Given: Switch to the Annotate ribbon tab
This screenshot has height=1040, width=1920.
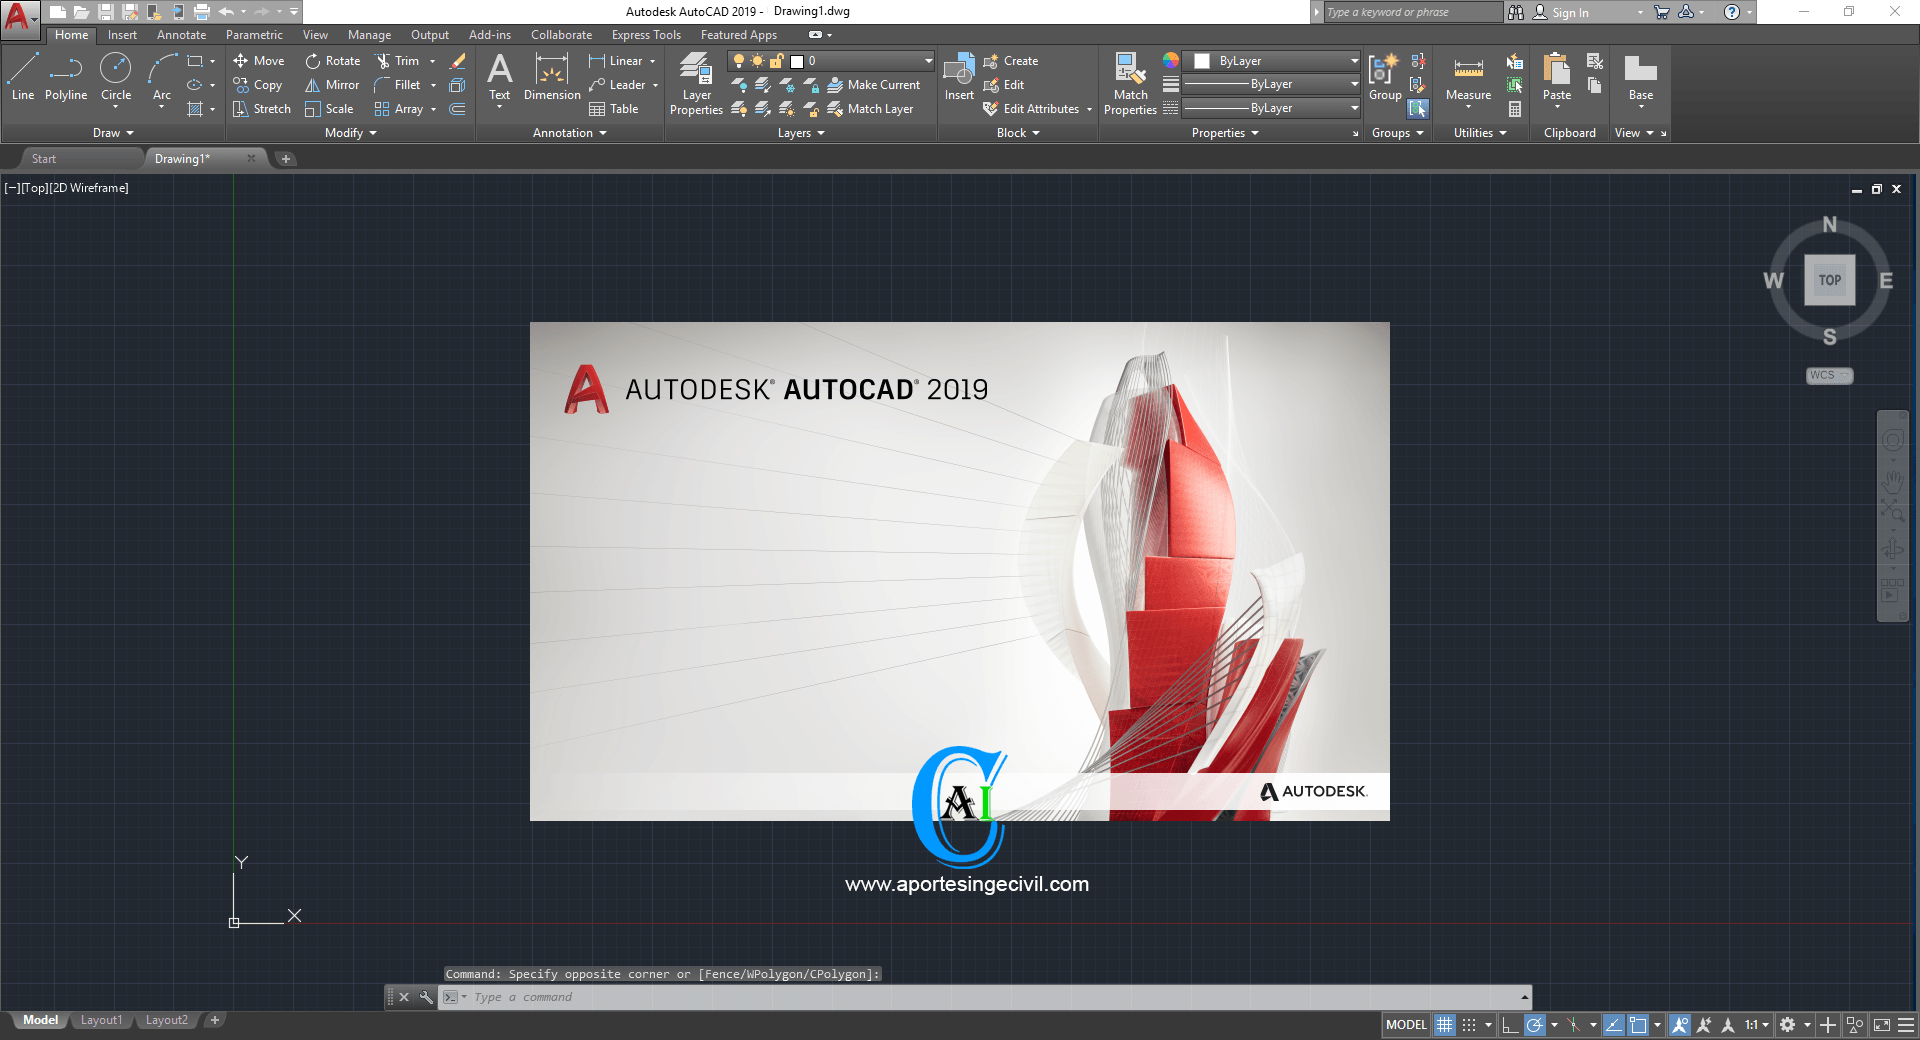Looking at the screenshot, I should point(181,35).
